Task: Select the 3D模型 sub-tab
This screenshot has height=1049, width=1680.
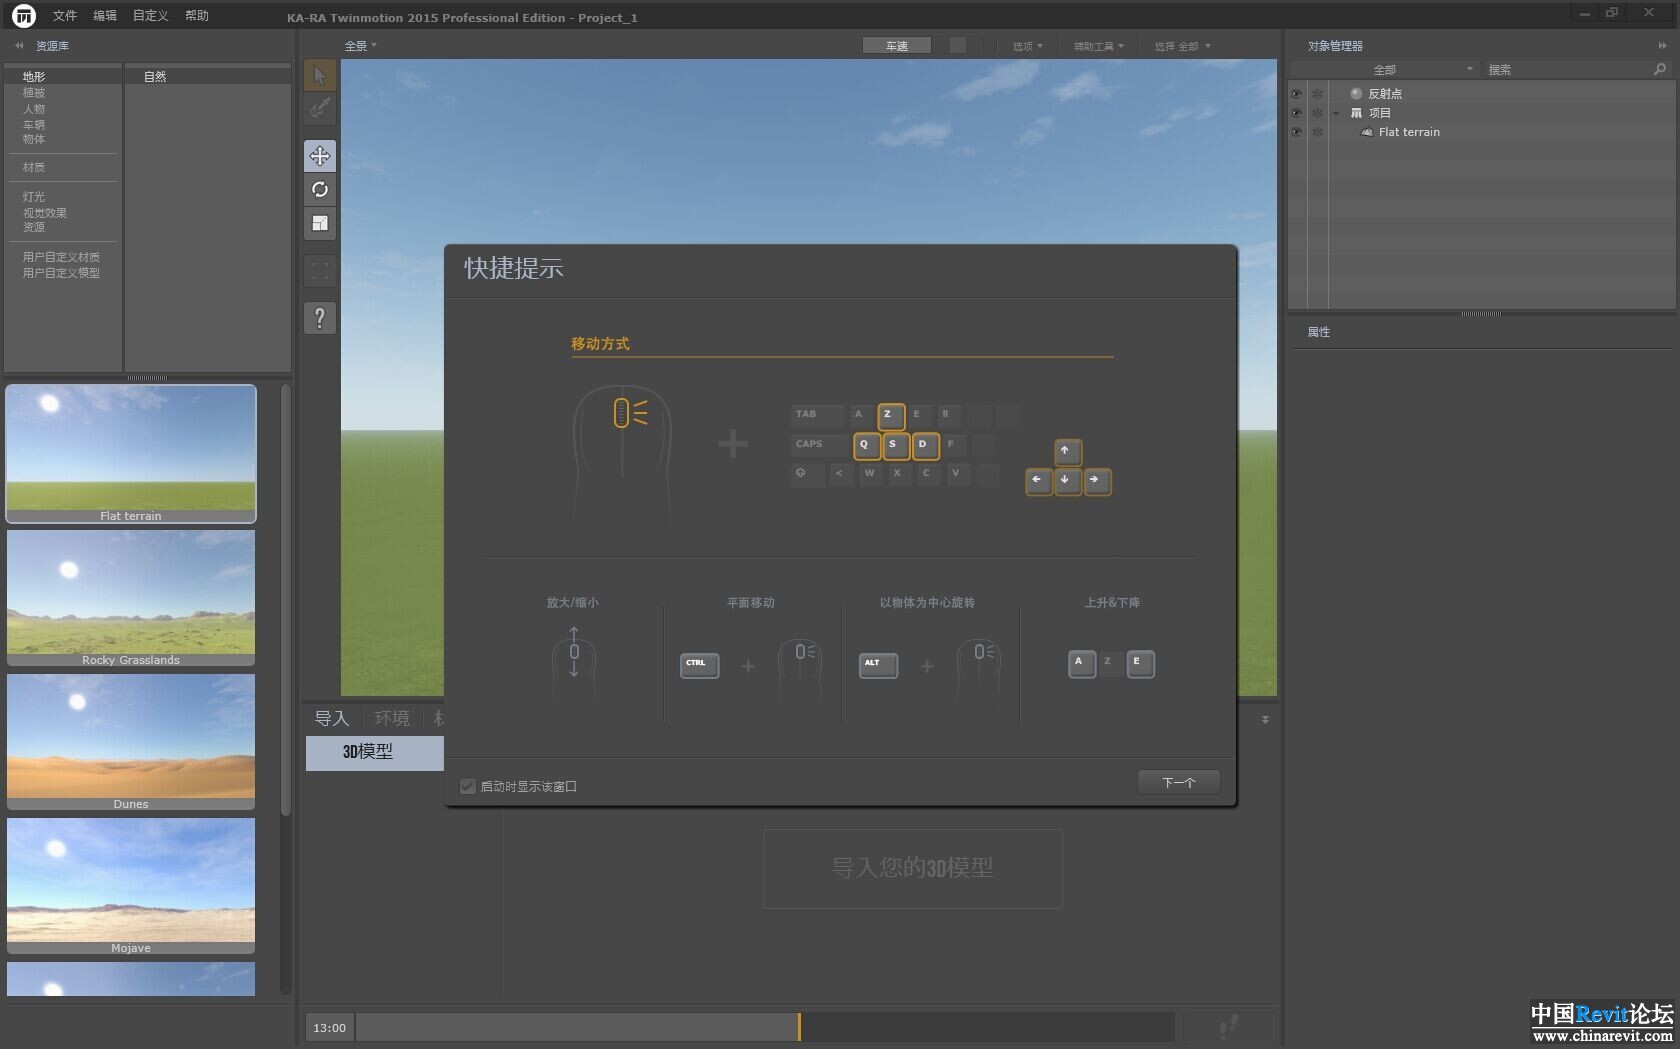Action: point(374,753)
